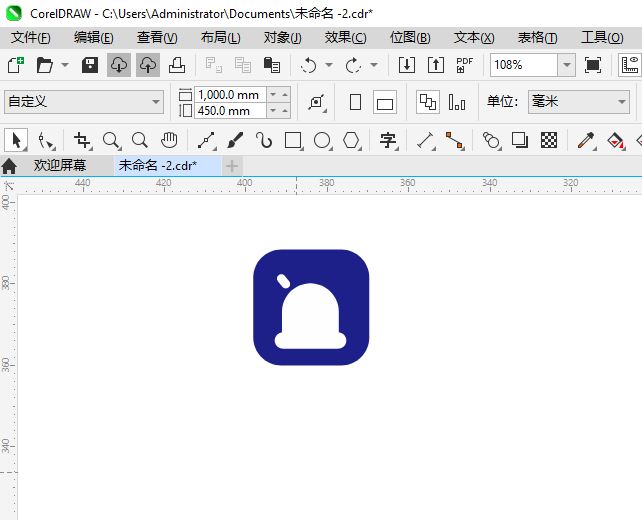
Task: Select the Shape edit tool
Action: (x=45, y=140)
